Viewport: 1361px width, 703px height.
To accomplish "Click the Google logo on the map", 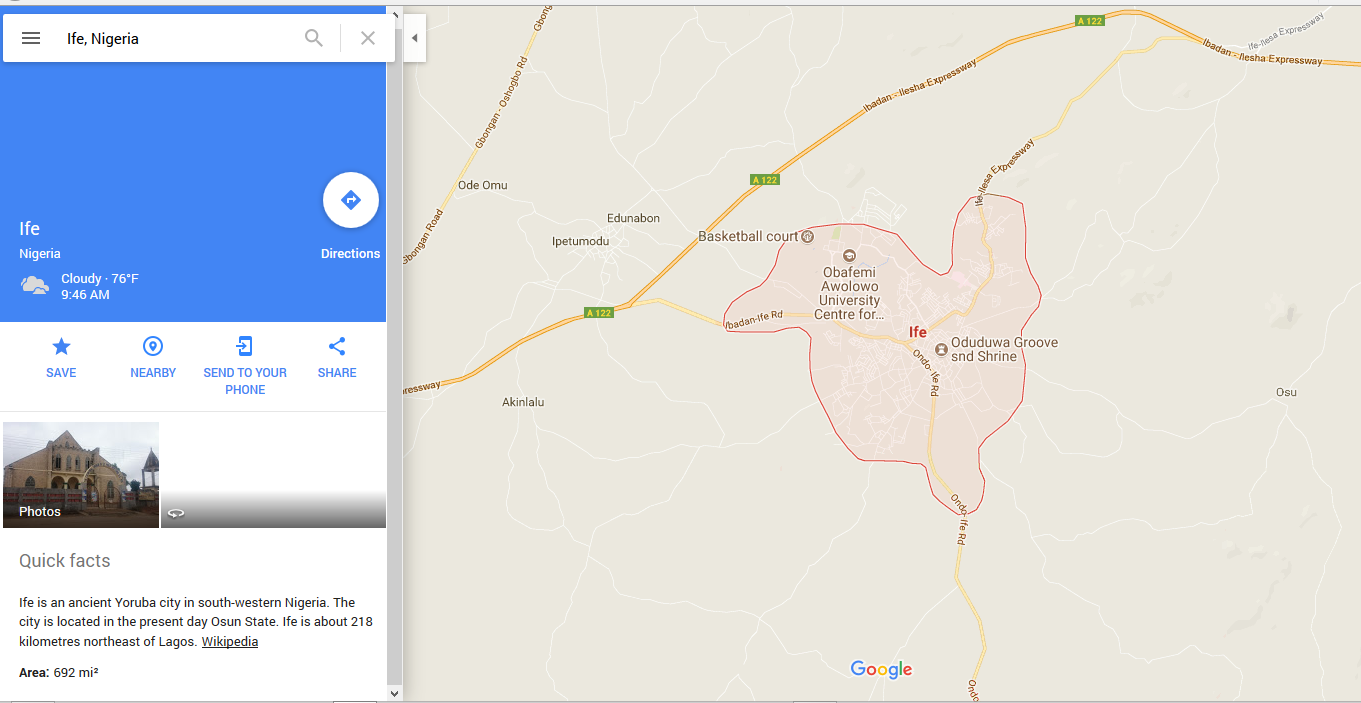I will pos(881,669).
